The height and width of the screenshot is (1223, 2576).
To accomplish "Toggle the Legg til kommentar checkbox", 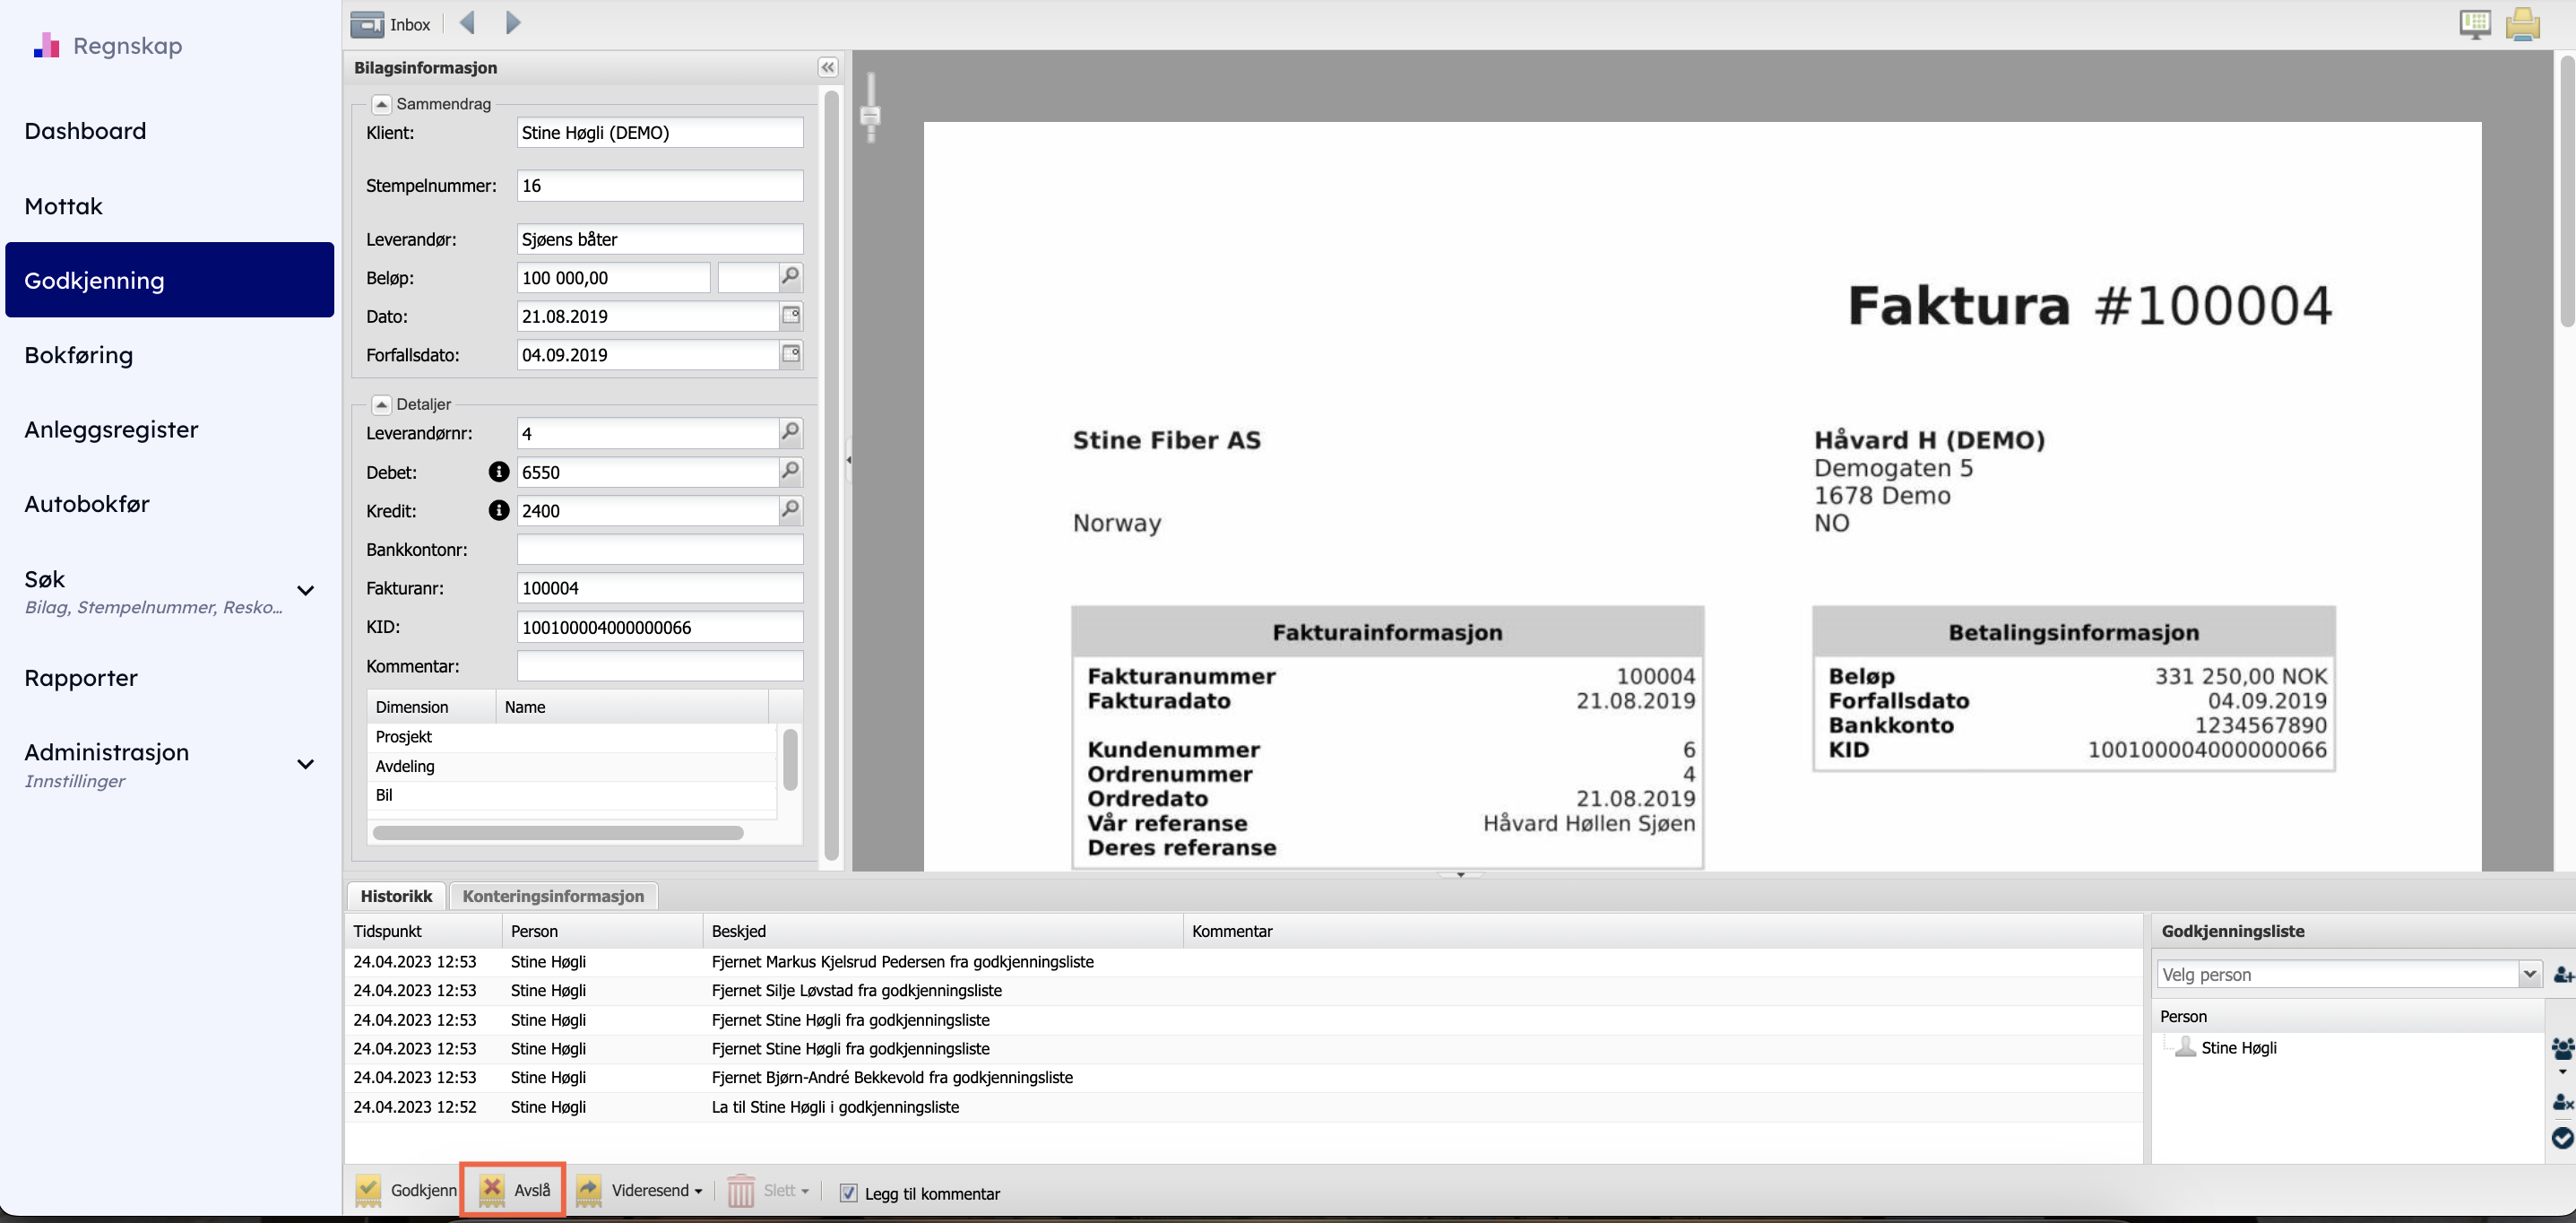I will 848,1192.
